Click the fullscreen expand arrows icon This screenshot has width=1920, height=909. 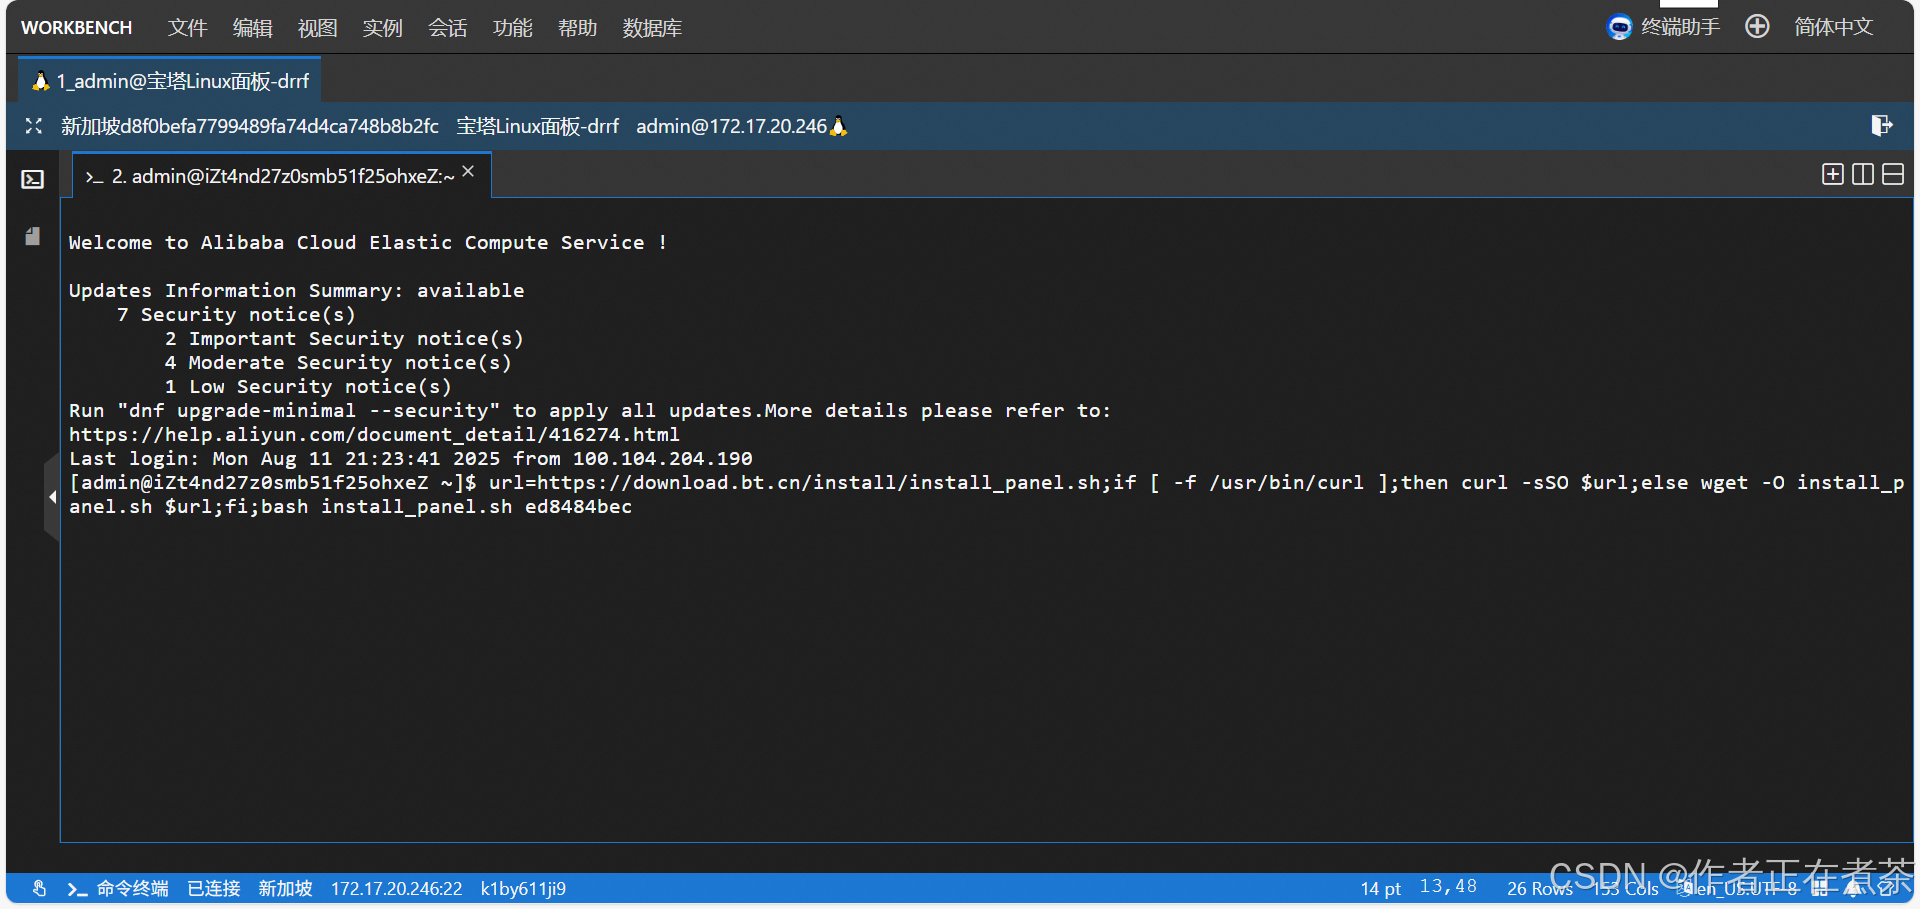click(x=34, y=126)
